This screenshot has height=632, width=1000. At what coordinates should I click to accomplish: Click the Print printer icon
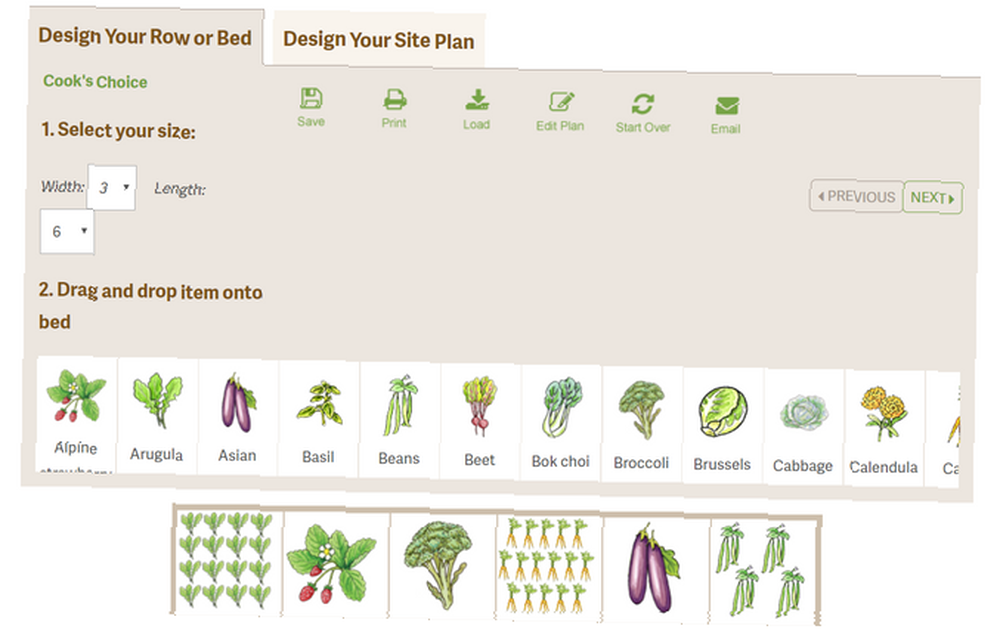[395, 100]
